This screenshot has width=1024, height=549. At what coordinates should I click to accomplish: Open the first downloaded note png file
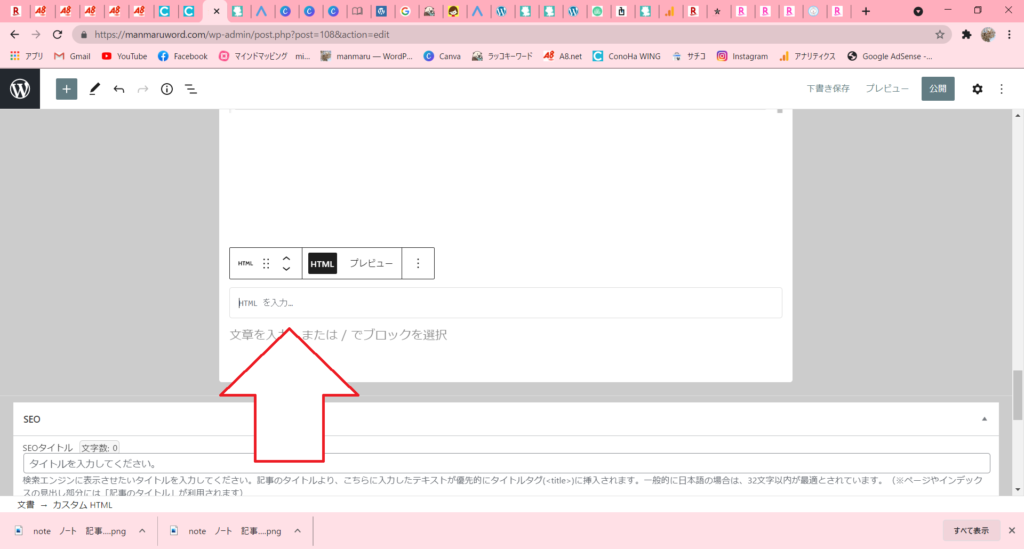tap(72, 531)
